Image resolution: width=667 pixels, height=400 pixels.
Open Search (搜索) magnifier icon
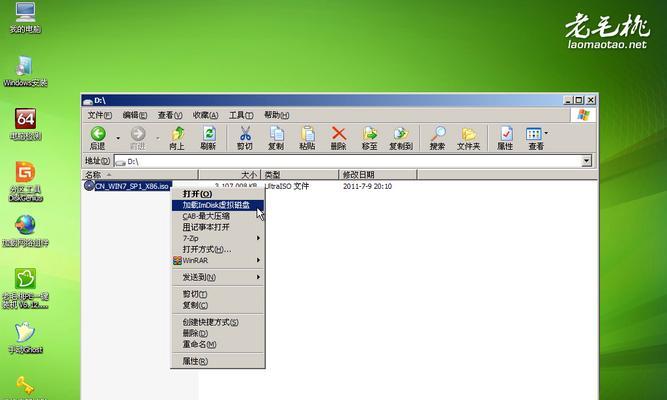coord(438,134)
